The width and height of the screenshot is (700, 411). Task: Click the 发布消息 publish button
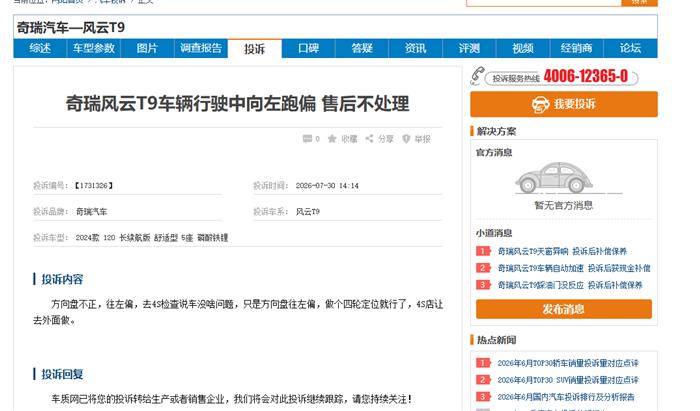coord(564,309)
